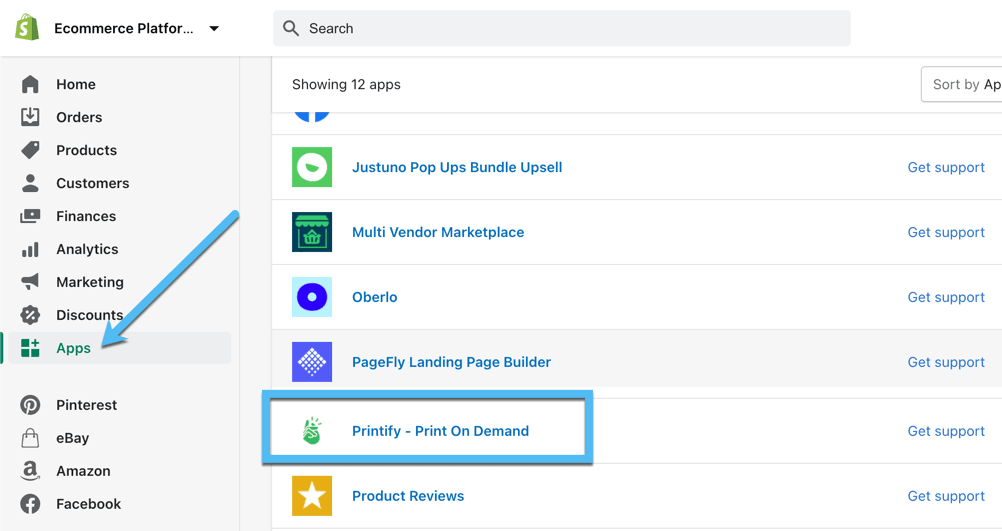Image resolution: width=1002 pixels, height=531 pixels.
Task: Click into the Search field
Action: pyautogui.click(x=562, y=28)
